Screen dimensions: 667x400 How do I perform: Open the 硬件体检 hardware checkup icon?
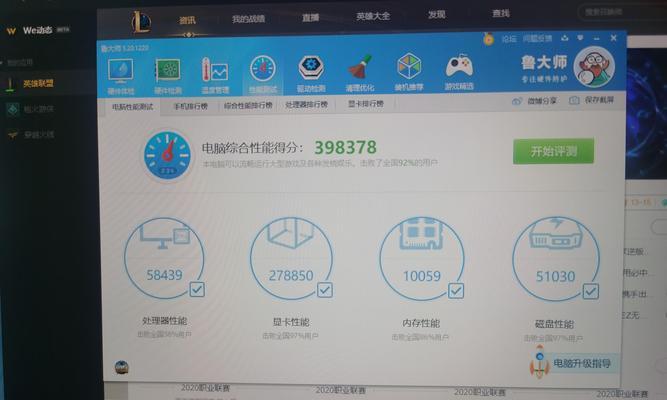pos(121,71)
